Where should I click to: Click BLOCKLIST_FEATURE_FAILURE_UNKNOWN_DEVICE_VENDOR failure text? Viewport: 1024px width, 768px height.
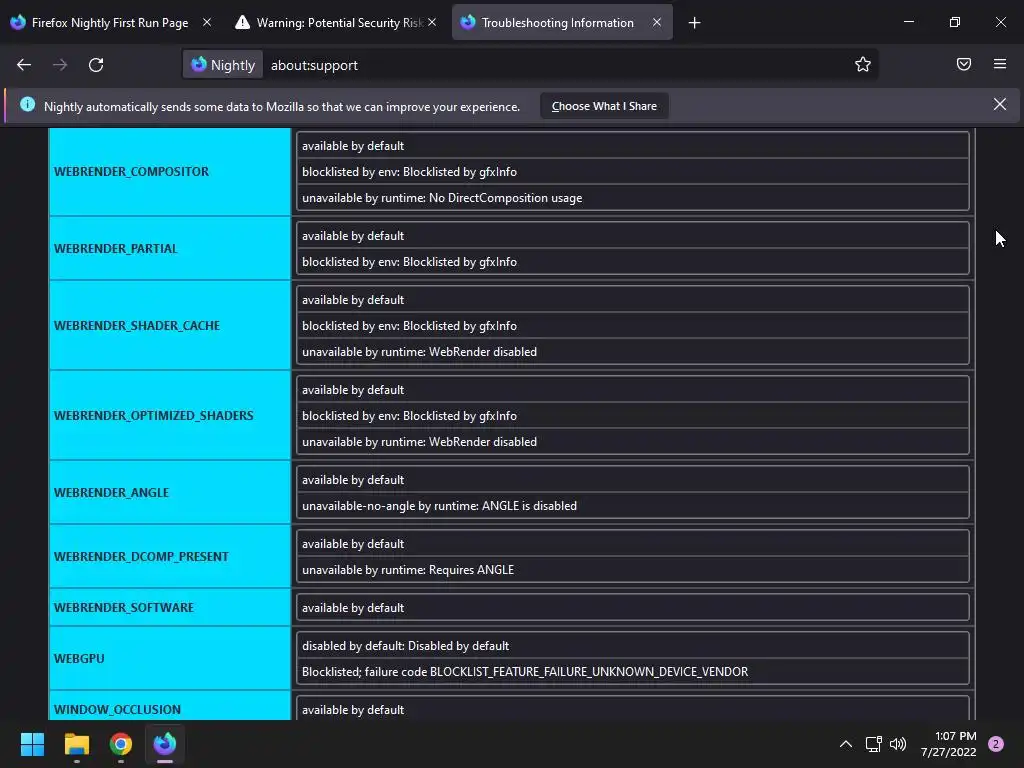tap(589, 672)
